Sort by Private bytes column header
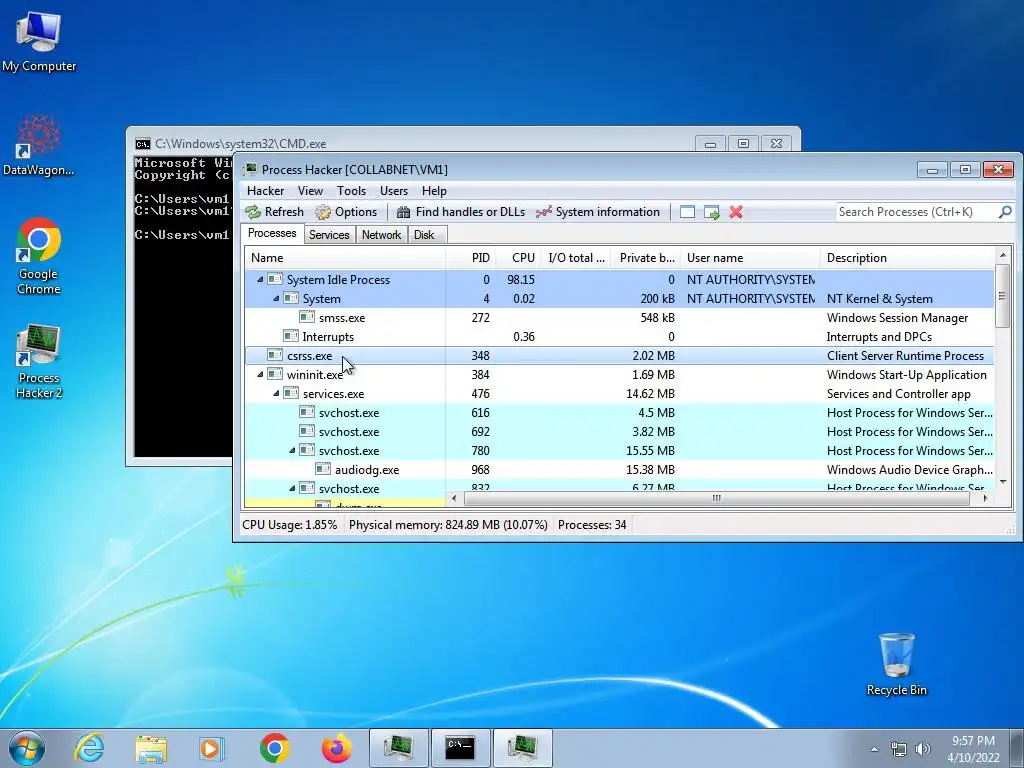The image size is (1024, 768). point(647,258)
